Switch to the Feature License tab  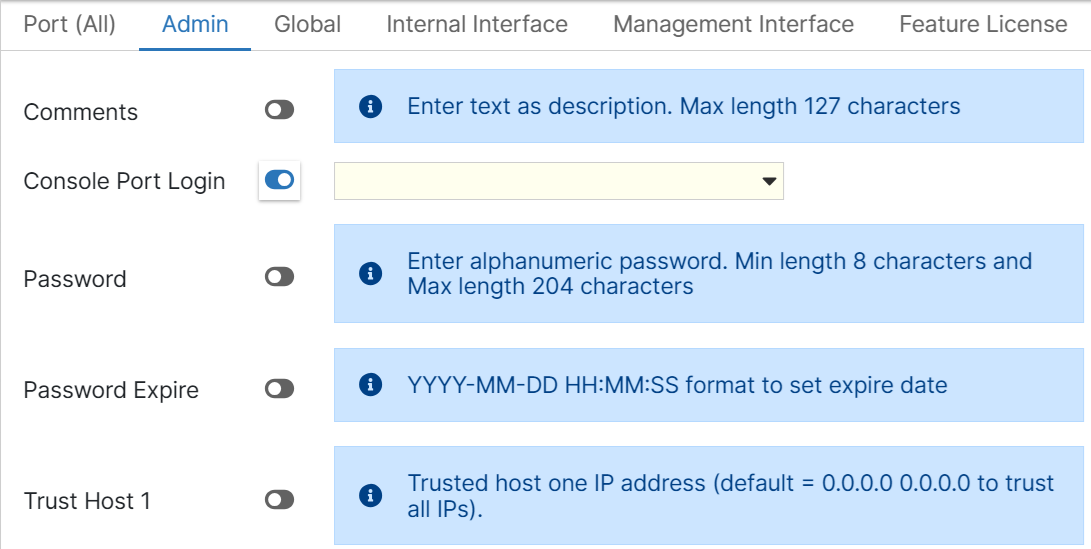coord(983,24)
